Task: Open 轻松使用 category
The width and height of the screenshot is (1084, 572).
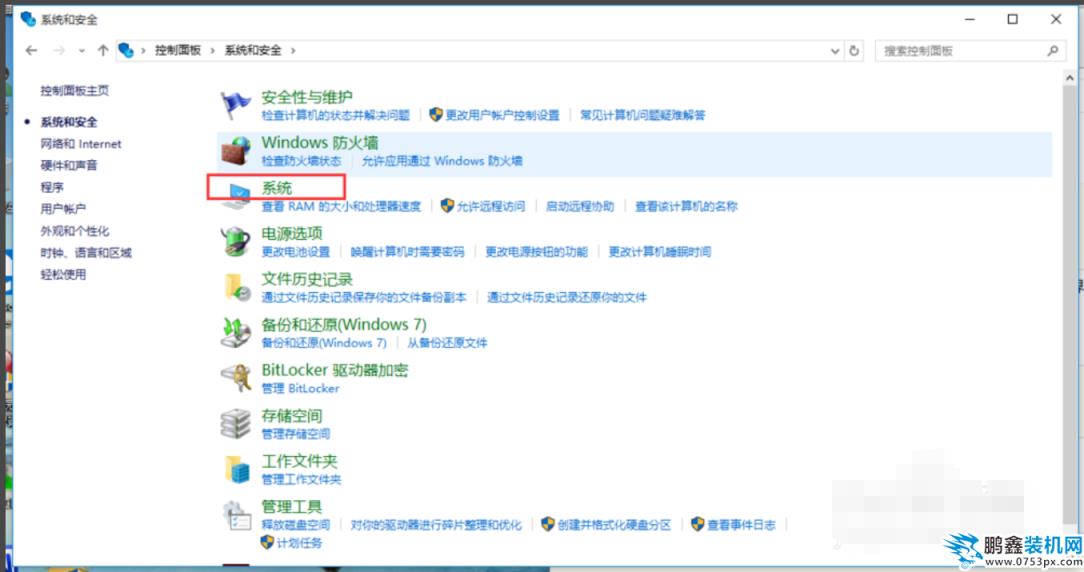Action: [x=63, y=275]
